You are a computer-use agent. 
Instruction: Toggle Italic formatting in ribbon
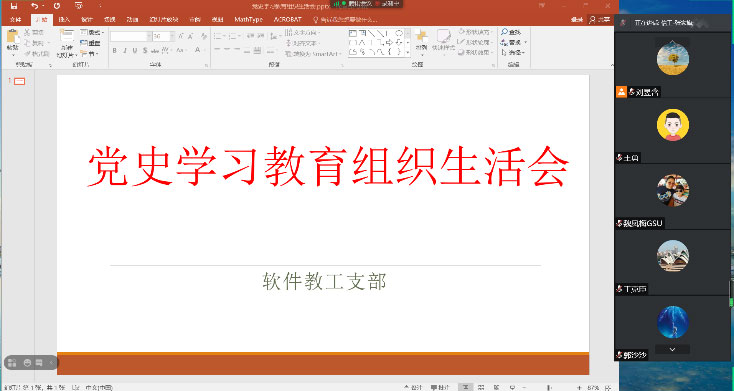point(125,50)
